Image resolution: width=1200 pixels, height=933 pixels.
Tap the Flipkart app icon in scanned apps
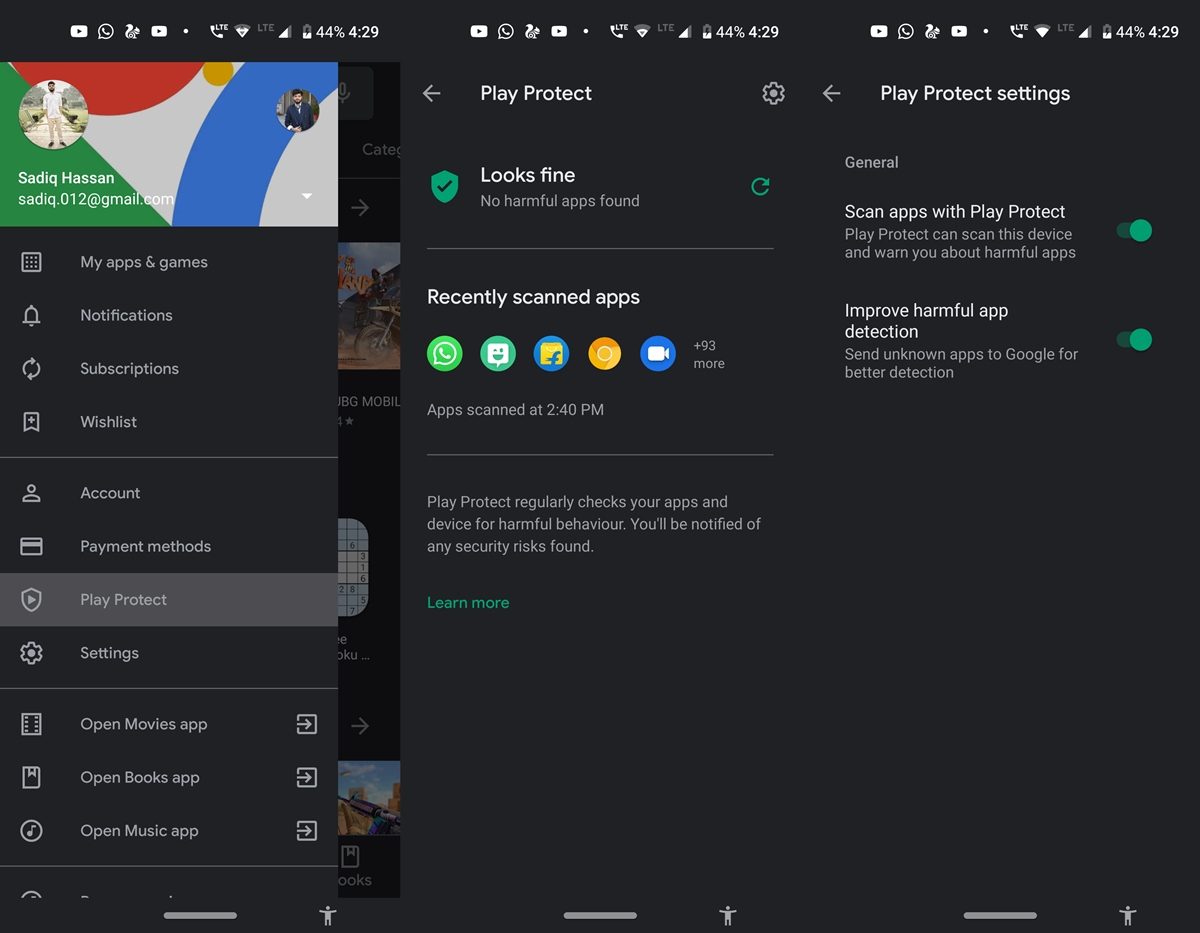click(x=551, y=353)
